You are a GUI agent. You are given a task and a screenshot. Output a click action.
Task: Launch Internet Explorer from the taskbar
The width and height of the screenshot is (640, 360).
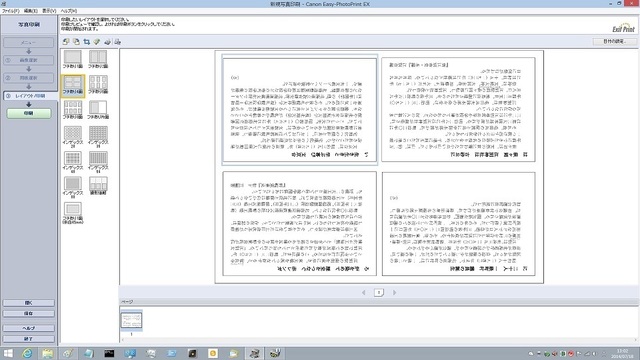[x=27, y=353]
